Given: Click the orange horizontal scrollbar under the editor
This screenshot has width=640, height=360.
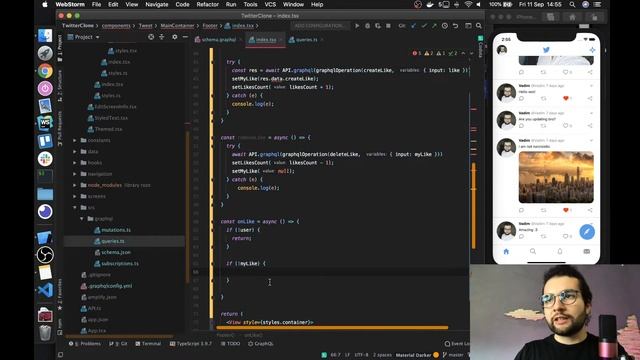Looking at the screenshot, I should [332, 327].
